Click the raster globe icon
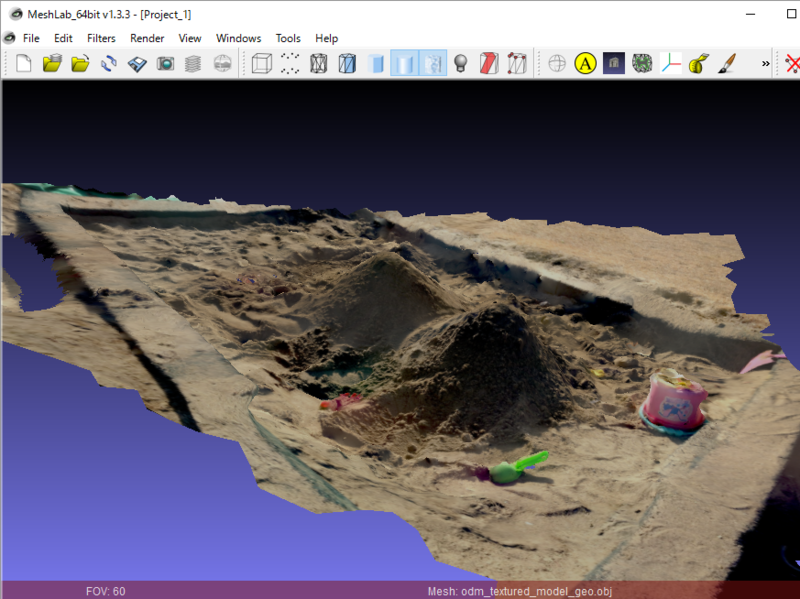Image resolution: width=800 pixels, height=599 pixels. (222, 64)
